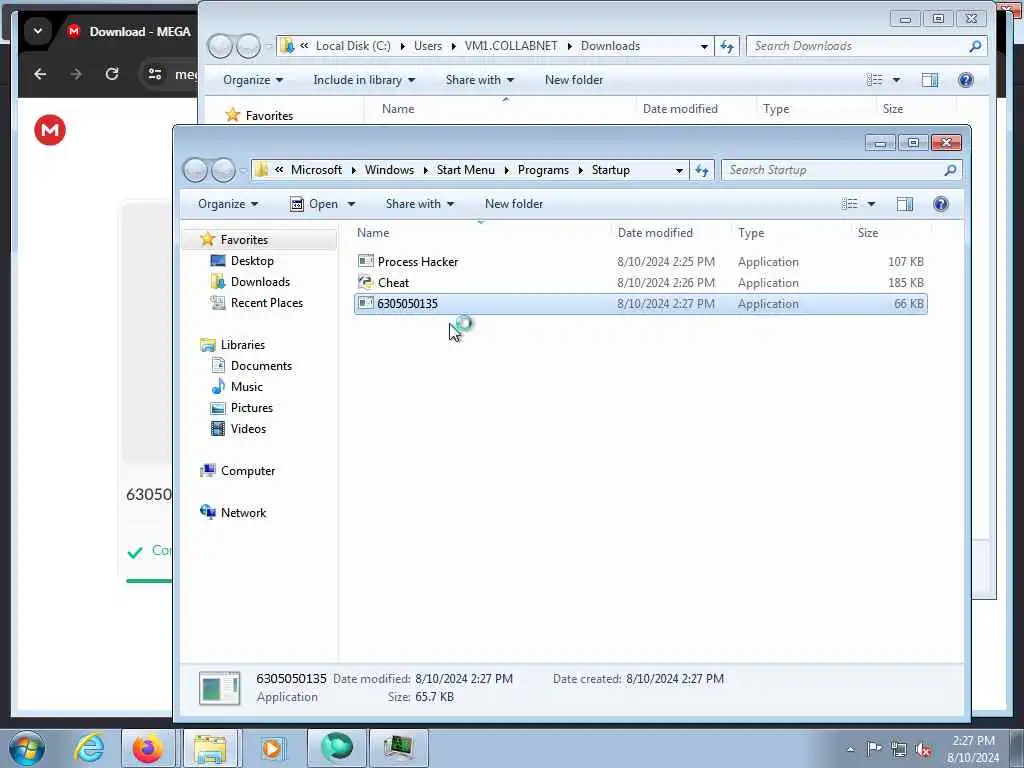Open the Windows Start menu
The image size is (1024, 768).
click(x=27, y=748)
